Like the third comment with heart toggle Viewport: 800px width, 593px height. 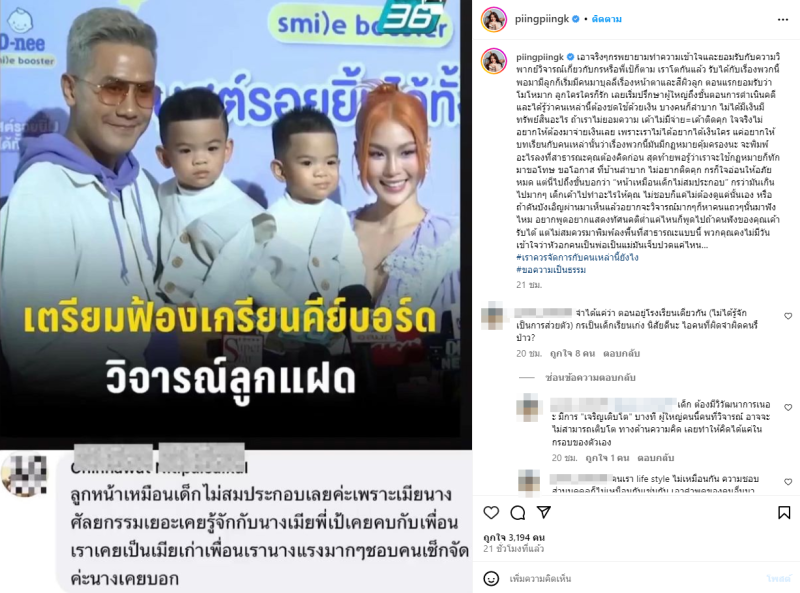point(788,482)
